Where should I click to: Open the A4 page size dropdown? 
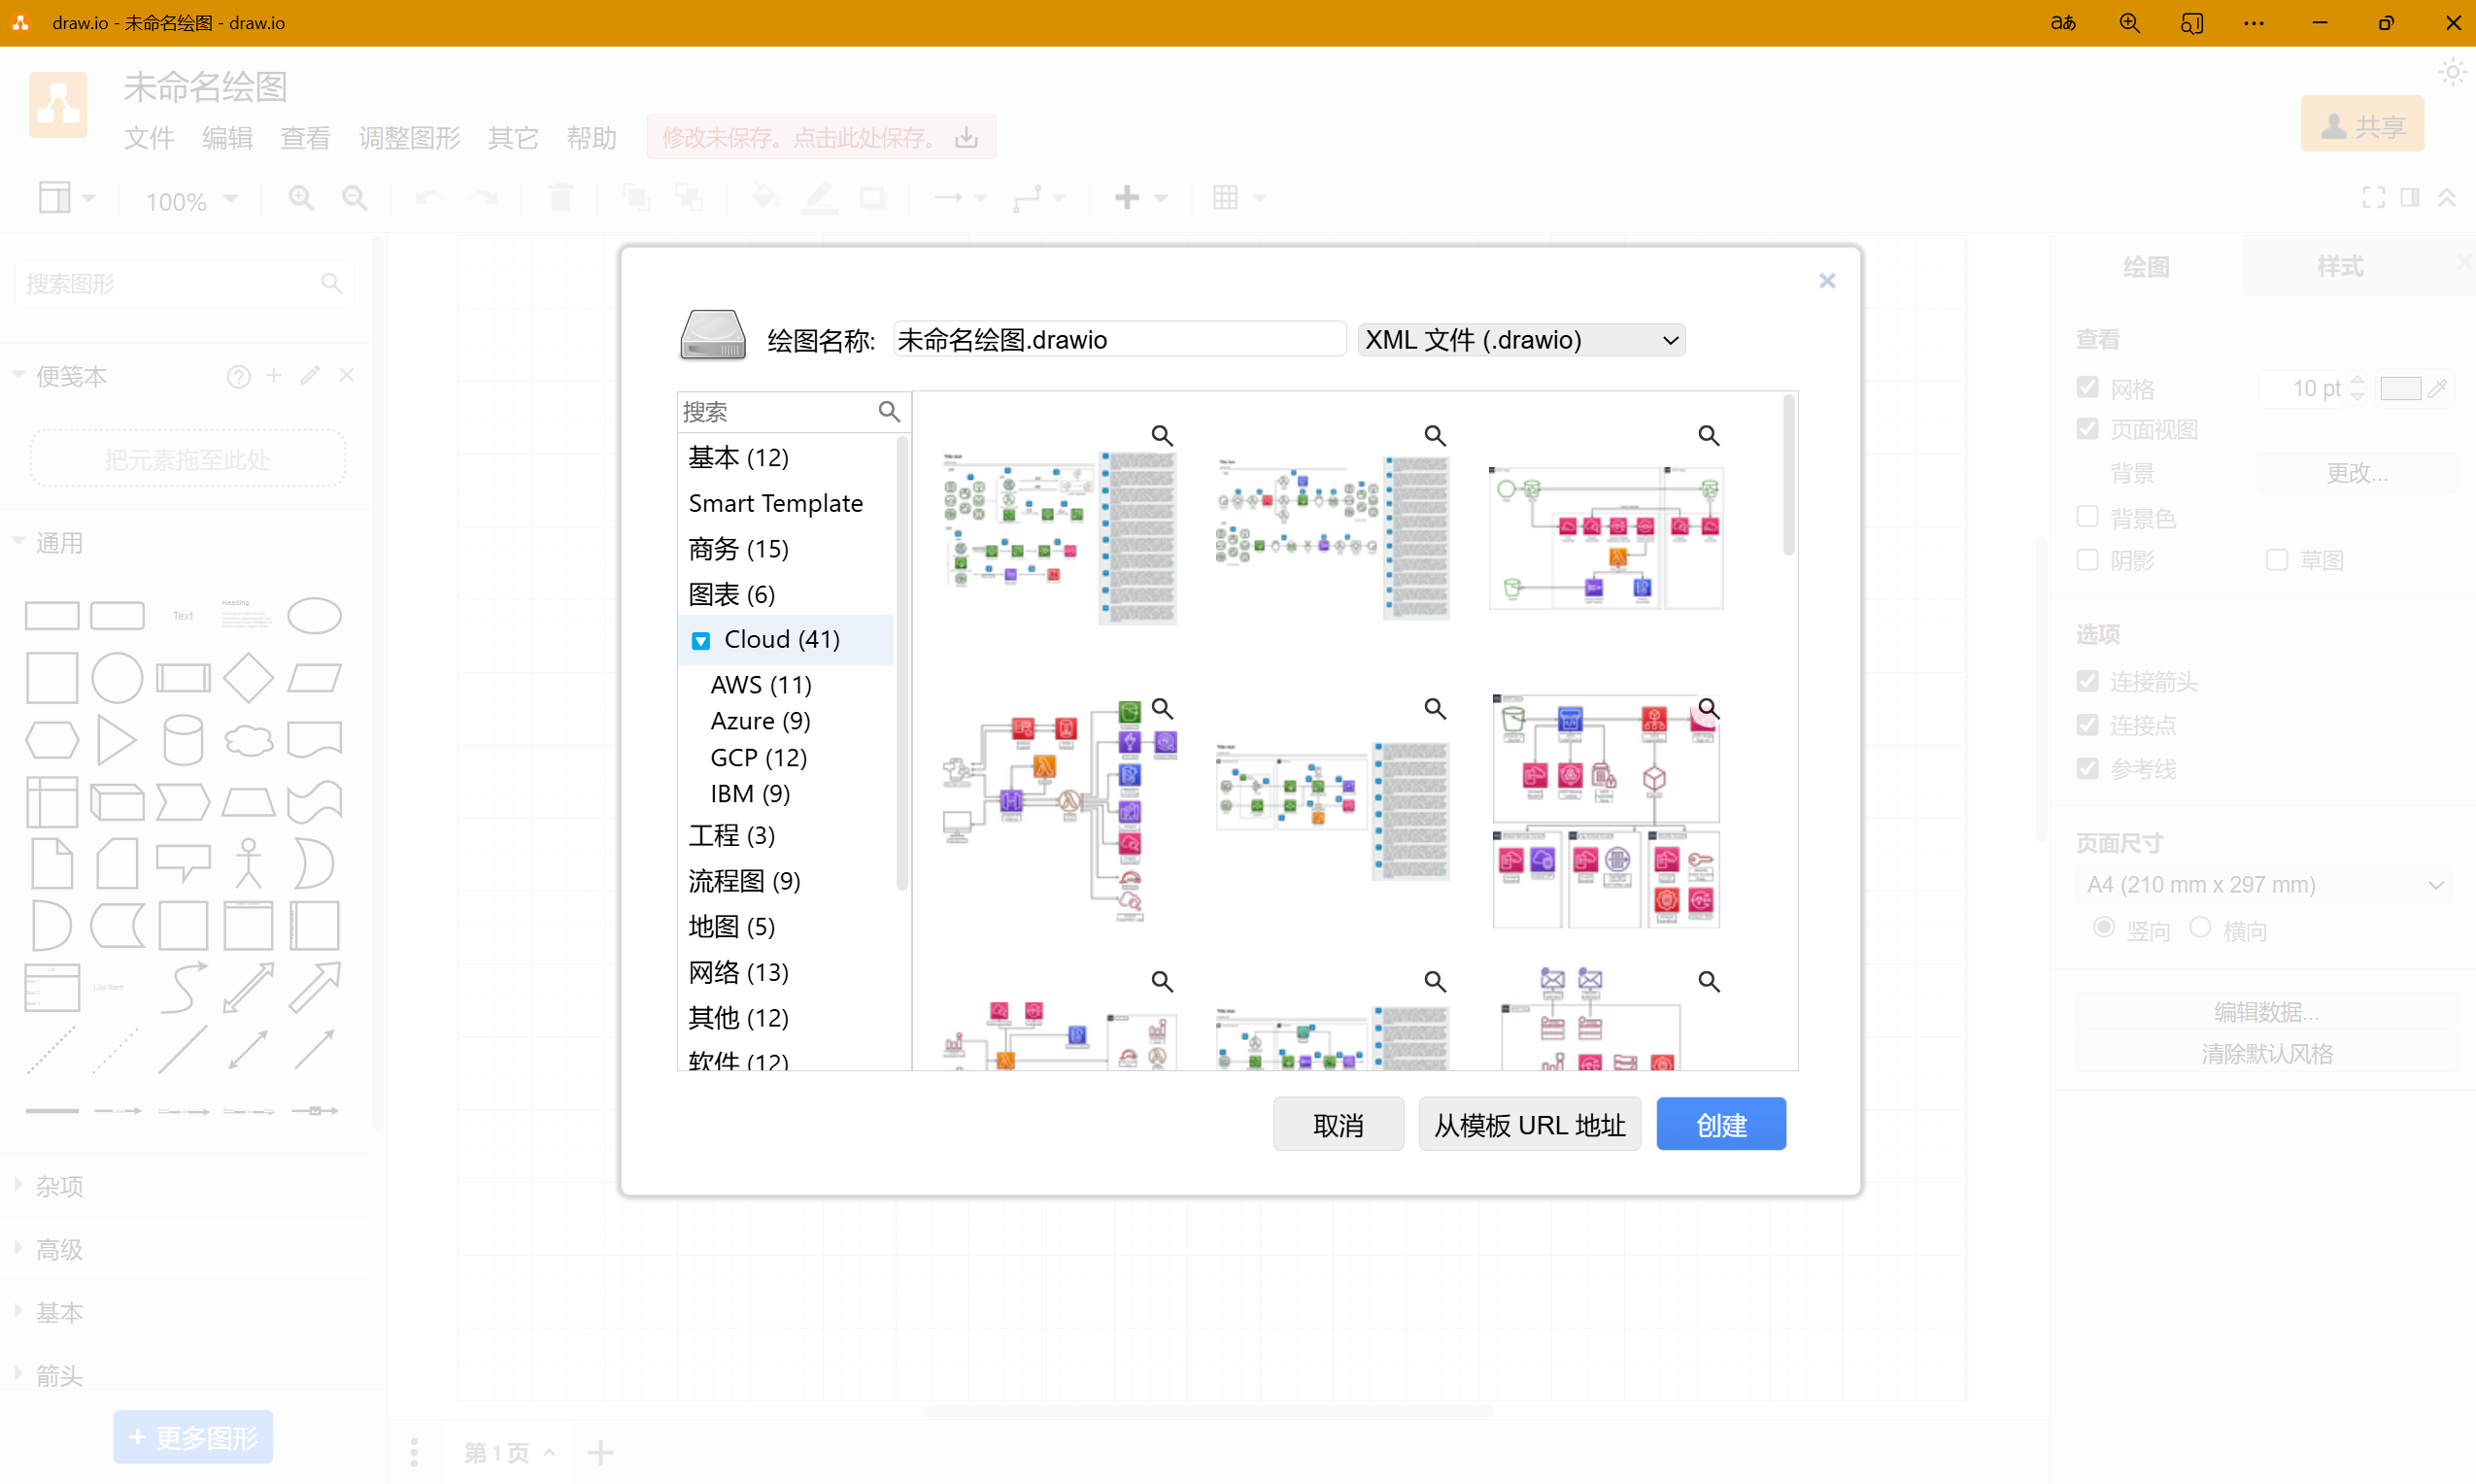(x=2263, y=885)
